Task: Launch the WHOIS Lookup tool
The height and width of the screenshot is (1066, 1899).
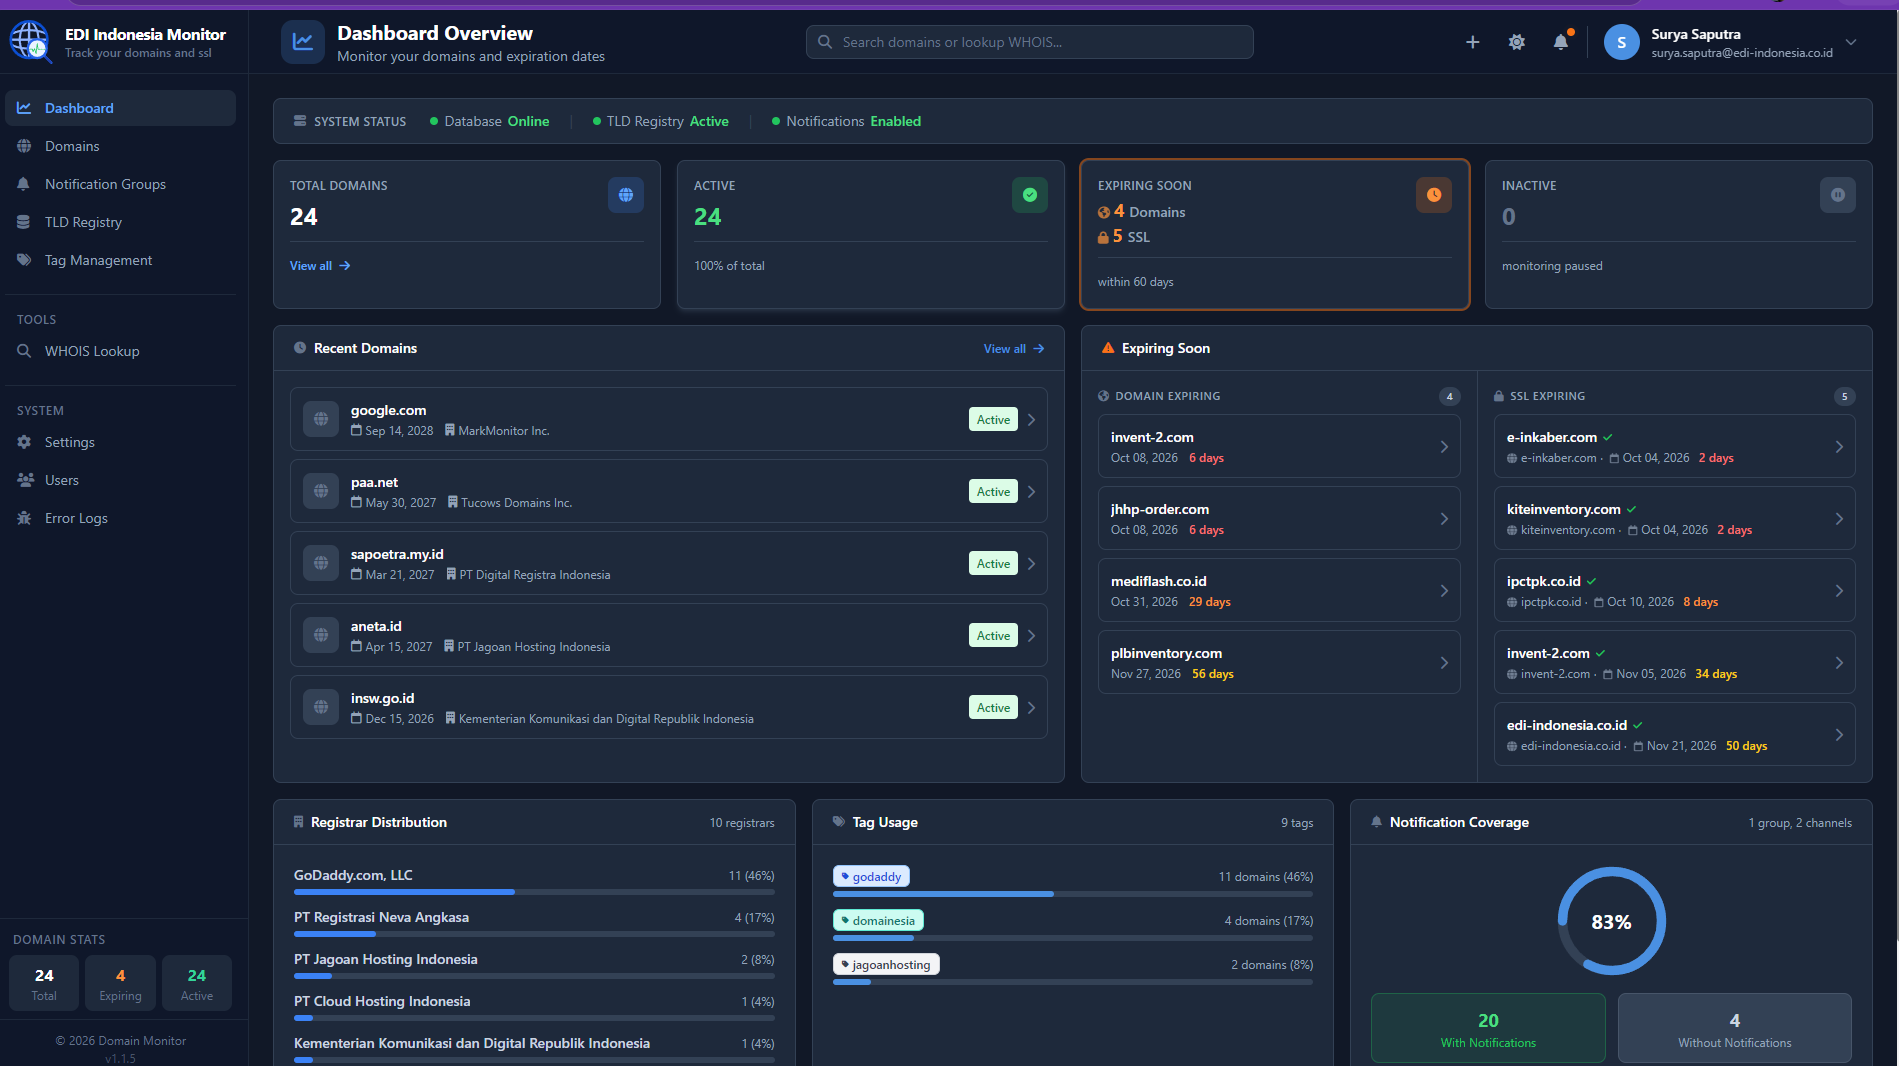Action: [x=121, y=351]
